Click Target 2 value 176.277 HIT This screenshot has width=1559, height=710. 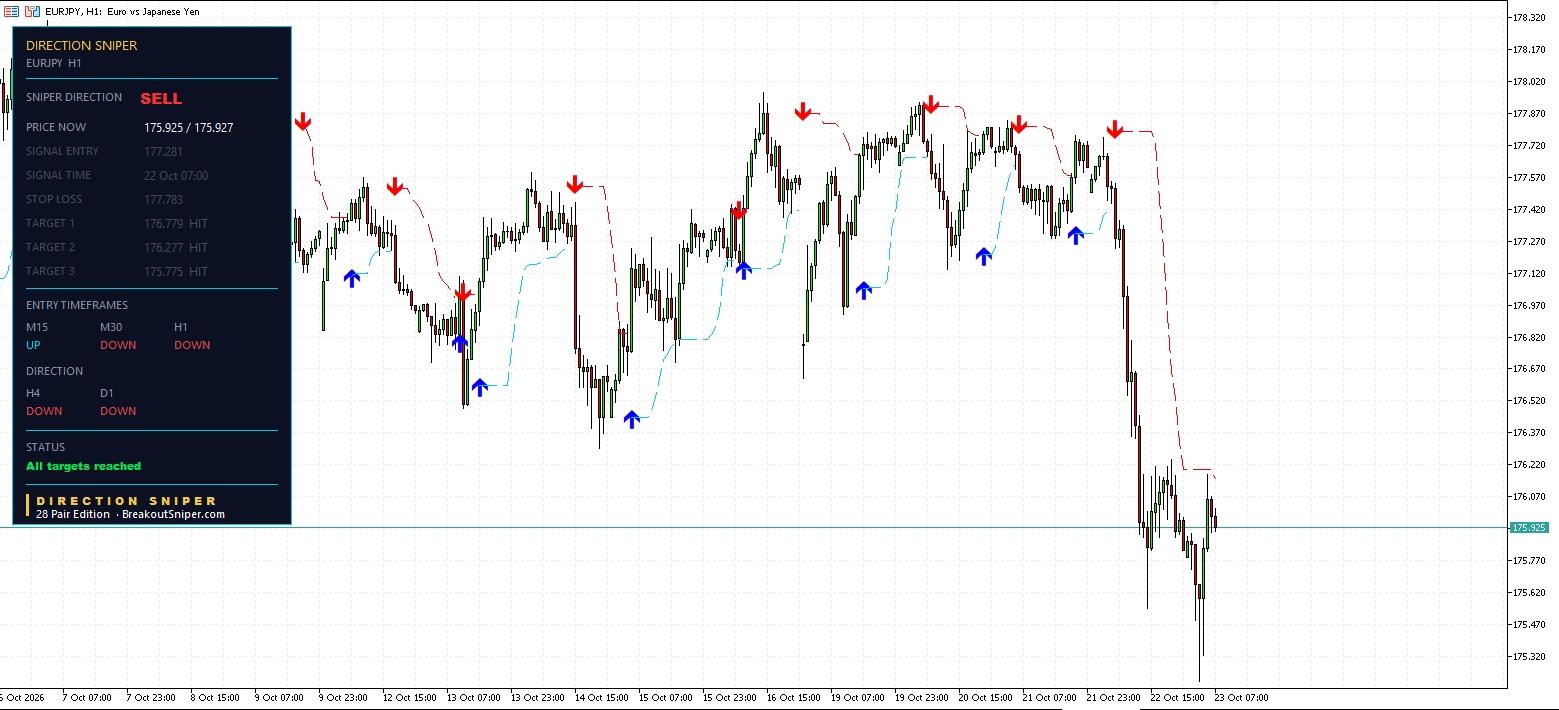point(176,248)
